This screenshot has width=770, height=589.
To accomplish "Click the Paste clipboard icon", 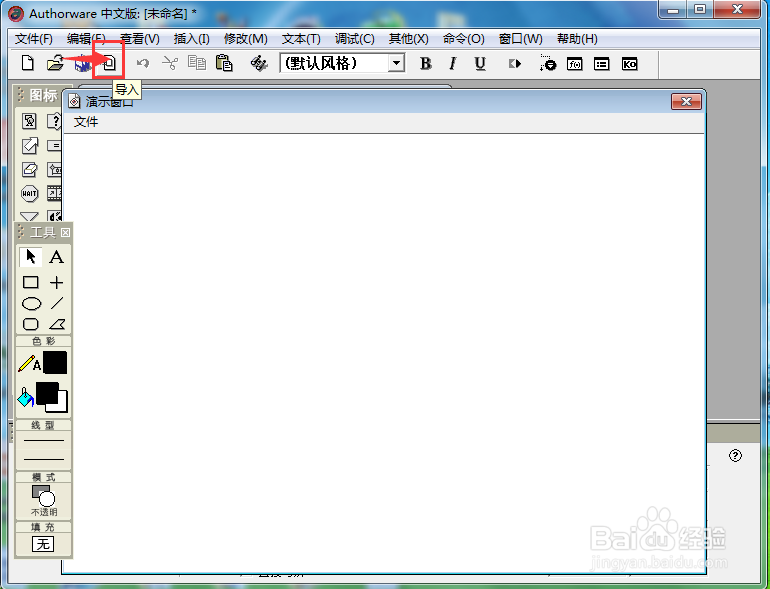I will pos(224,63).
